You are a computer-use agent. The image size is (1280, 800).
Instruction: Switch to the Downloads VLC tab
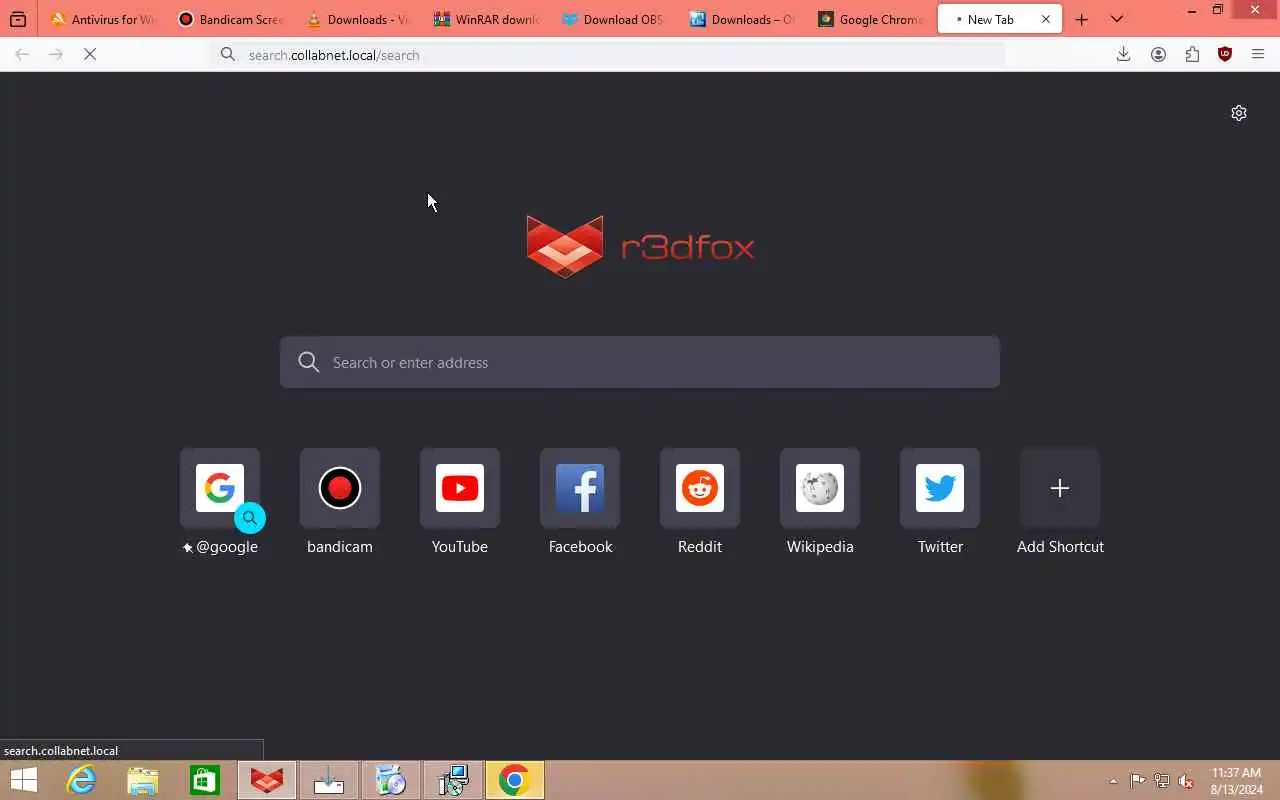tap(358, 19)
